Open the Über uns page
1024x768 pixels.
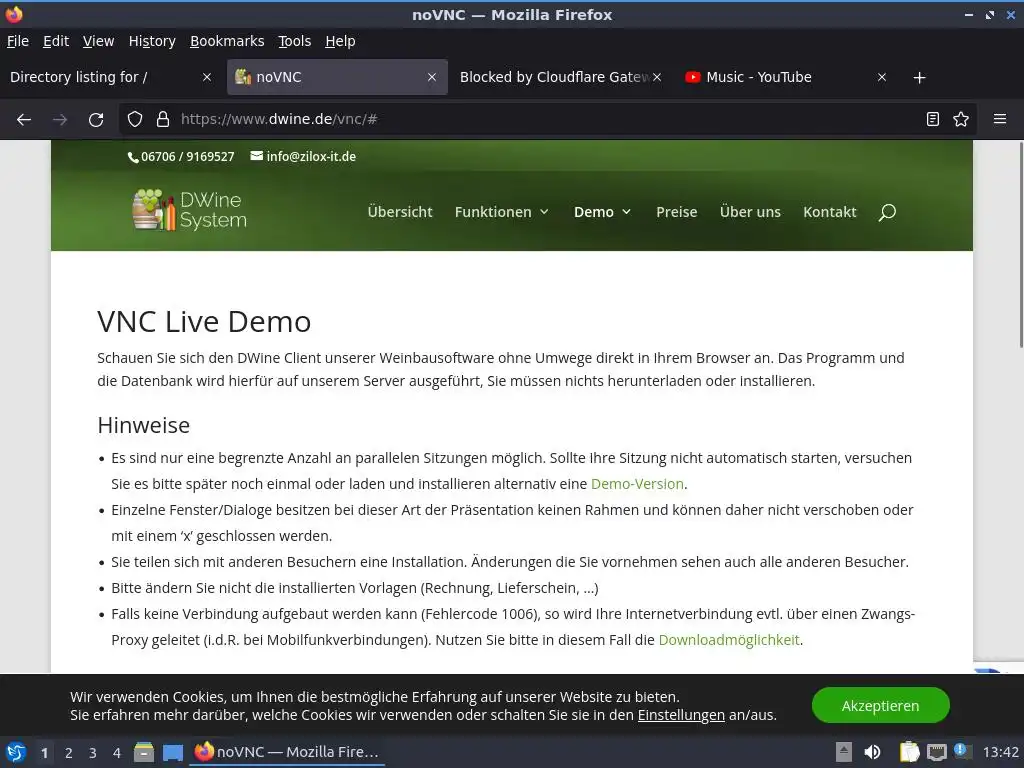pyautogui.click(x=750, y=212)
